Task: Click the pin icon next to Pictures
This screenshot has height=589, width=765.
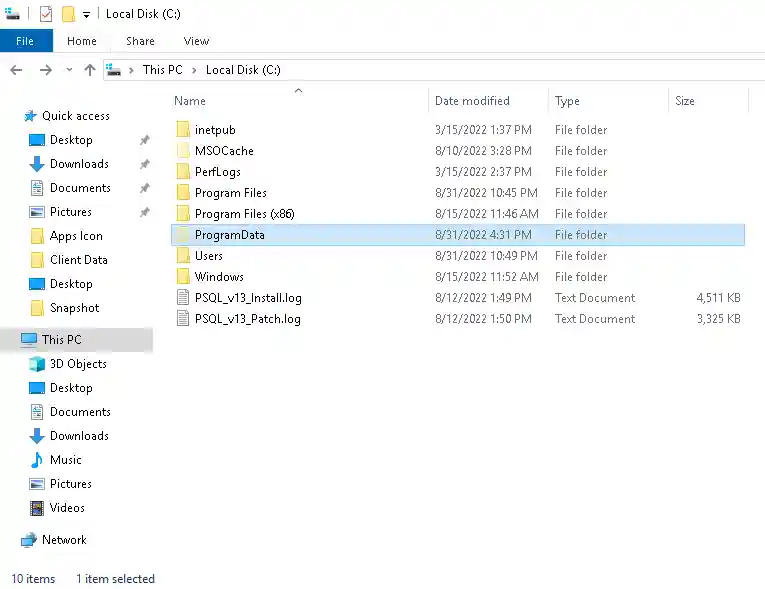Action: pyautogui.click(x=144, y=212)
